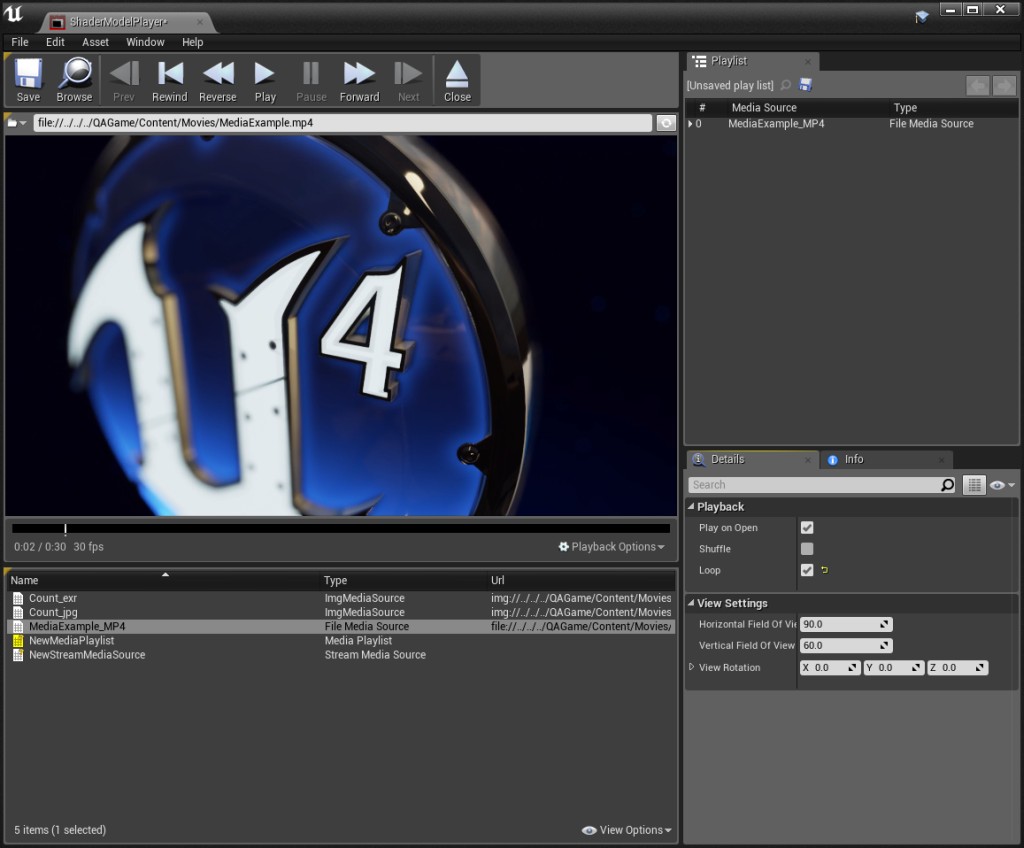Reverse media playback
This screenshot has width=1024, height=848.
coord(217,80)
